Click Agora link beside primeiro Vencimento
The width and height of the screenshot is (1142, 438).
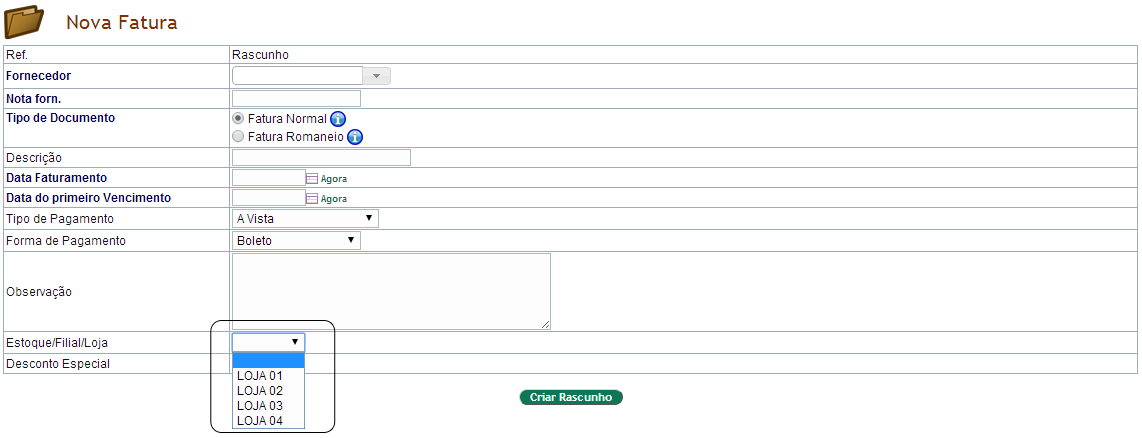click(334, 198)
